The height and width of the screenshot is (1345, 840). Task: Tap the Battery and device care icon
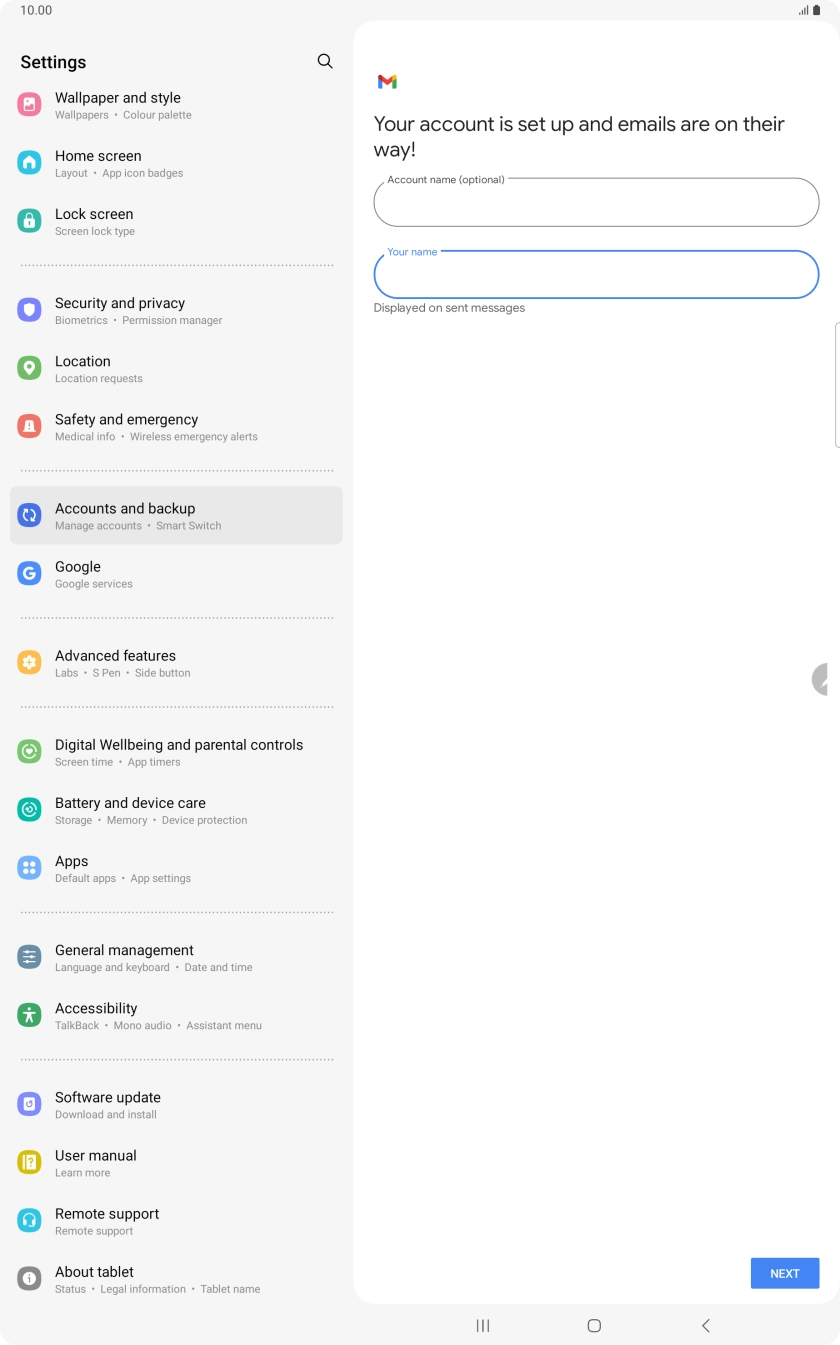coord(30,810)
